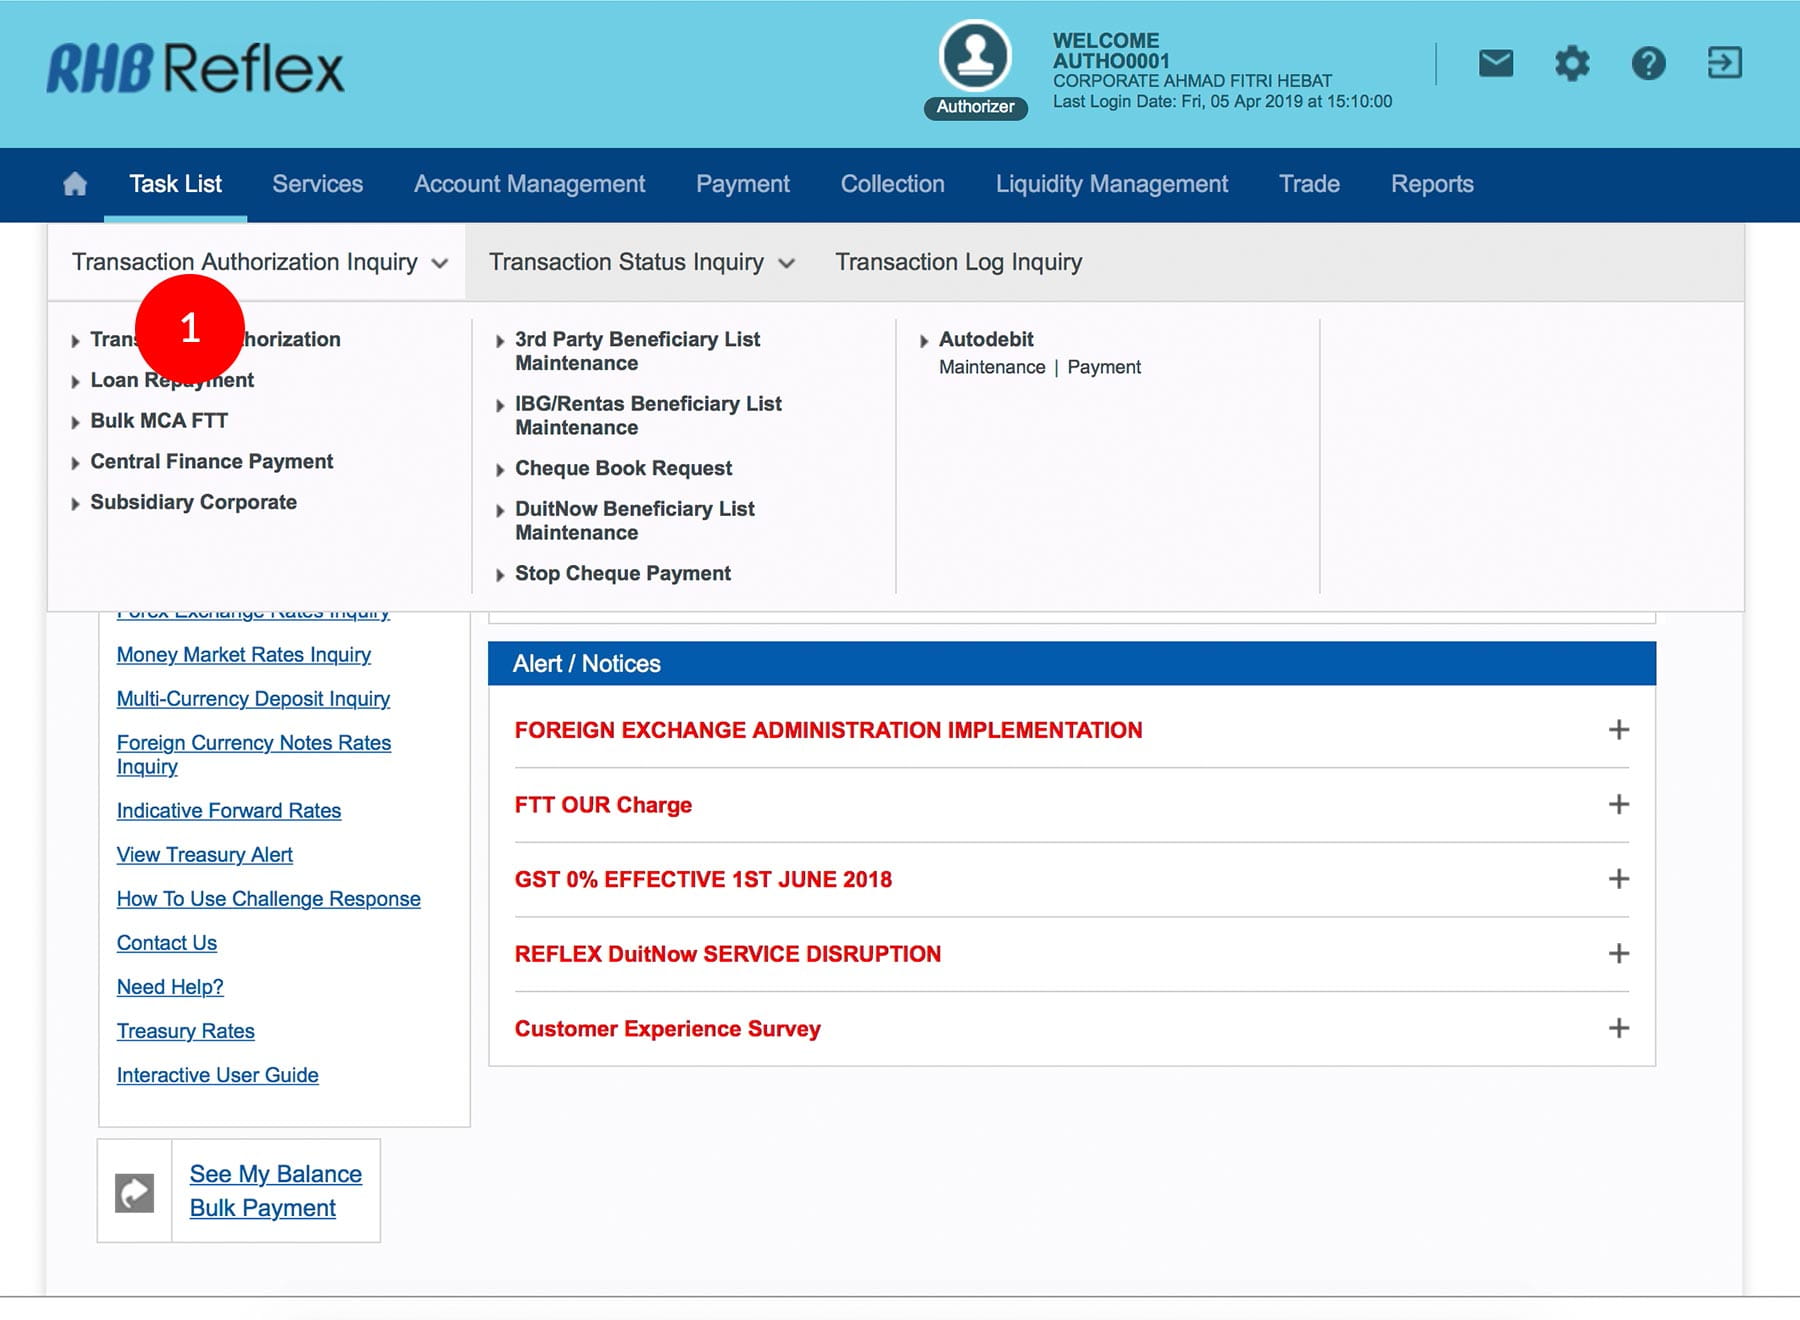Open the Payment menu tab
The width and height of the screenshot is (1800, 1320).
tap(742, 184)
